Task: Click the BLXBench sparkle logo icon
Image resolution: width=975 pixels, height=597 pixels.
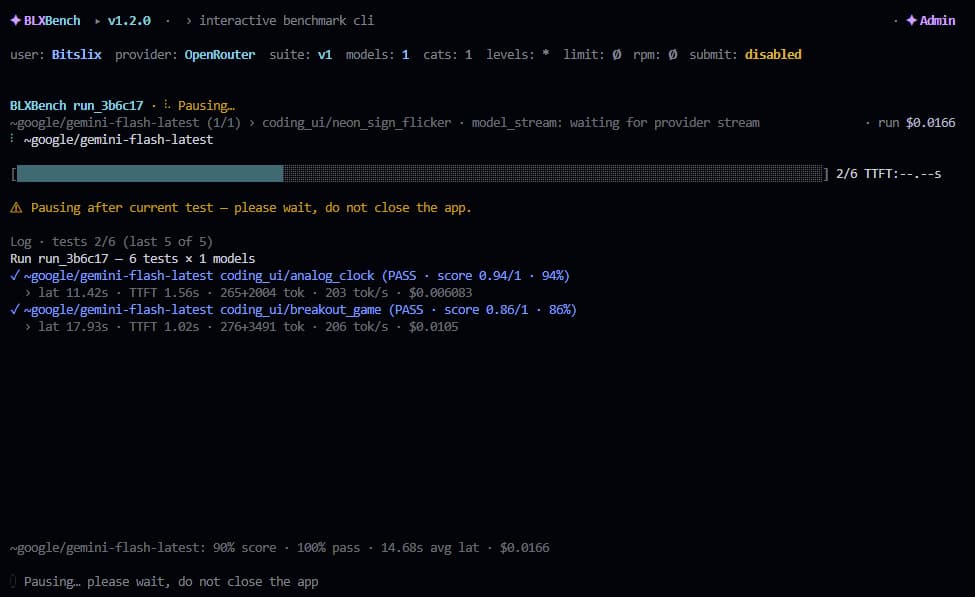Action: (16, 21)
